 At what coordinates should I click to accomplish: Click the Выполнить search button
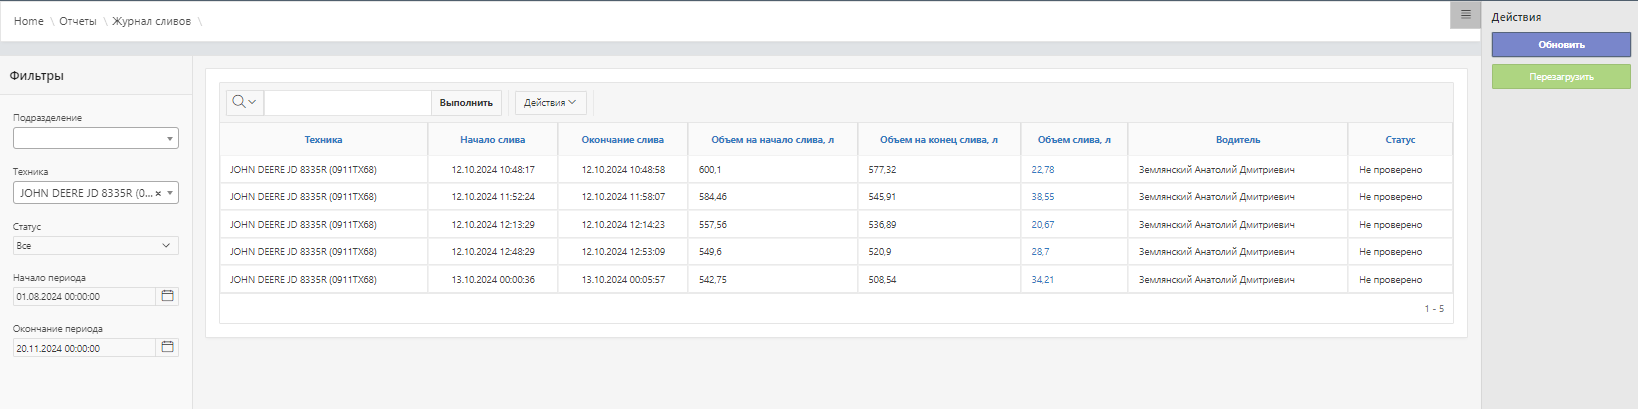pyautogui.click(x=466, y=102)
